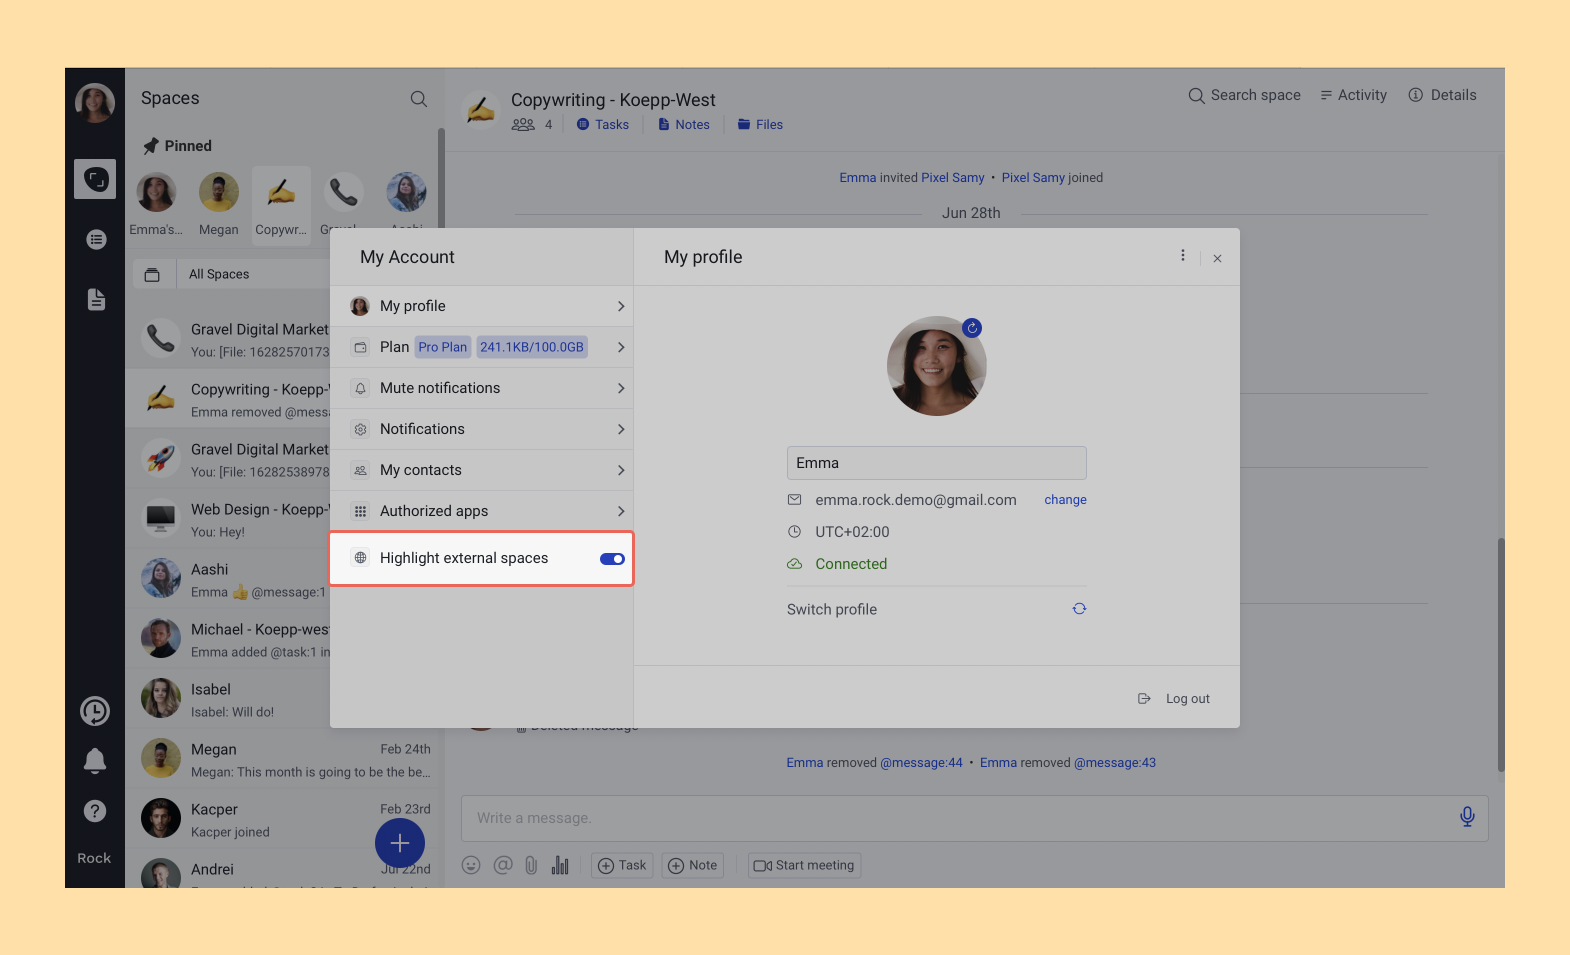This screenshot has height=955, width=1570.
Task: Open the three-dot profile options menu
Action: 1183,256
